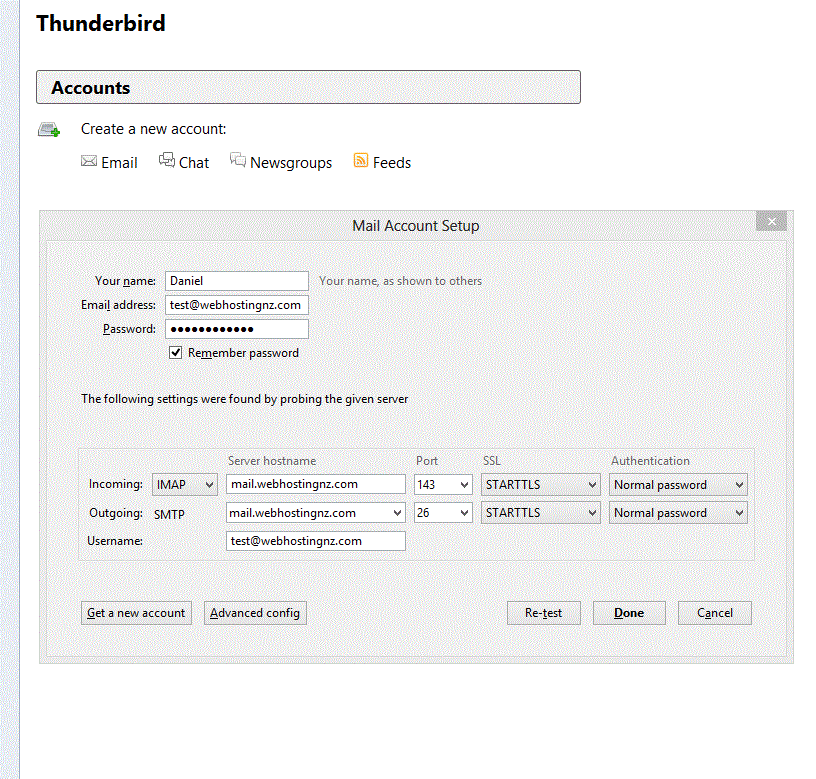Click the Newsgroups icon
816x779 pixels.
pyautogui.click(x=238, y=161)
